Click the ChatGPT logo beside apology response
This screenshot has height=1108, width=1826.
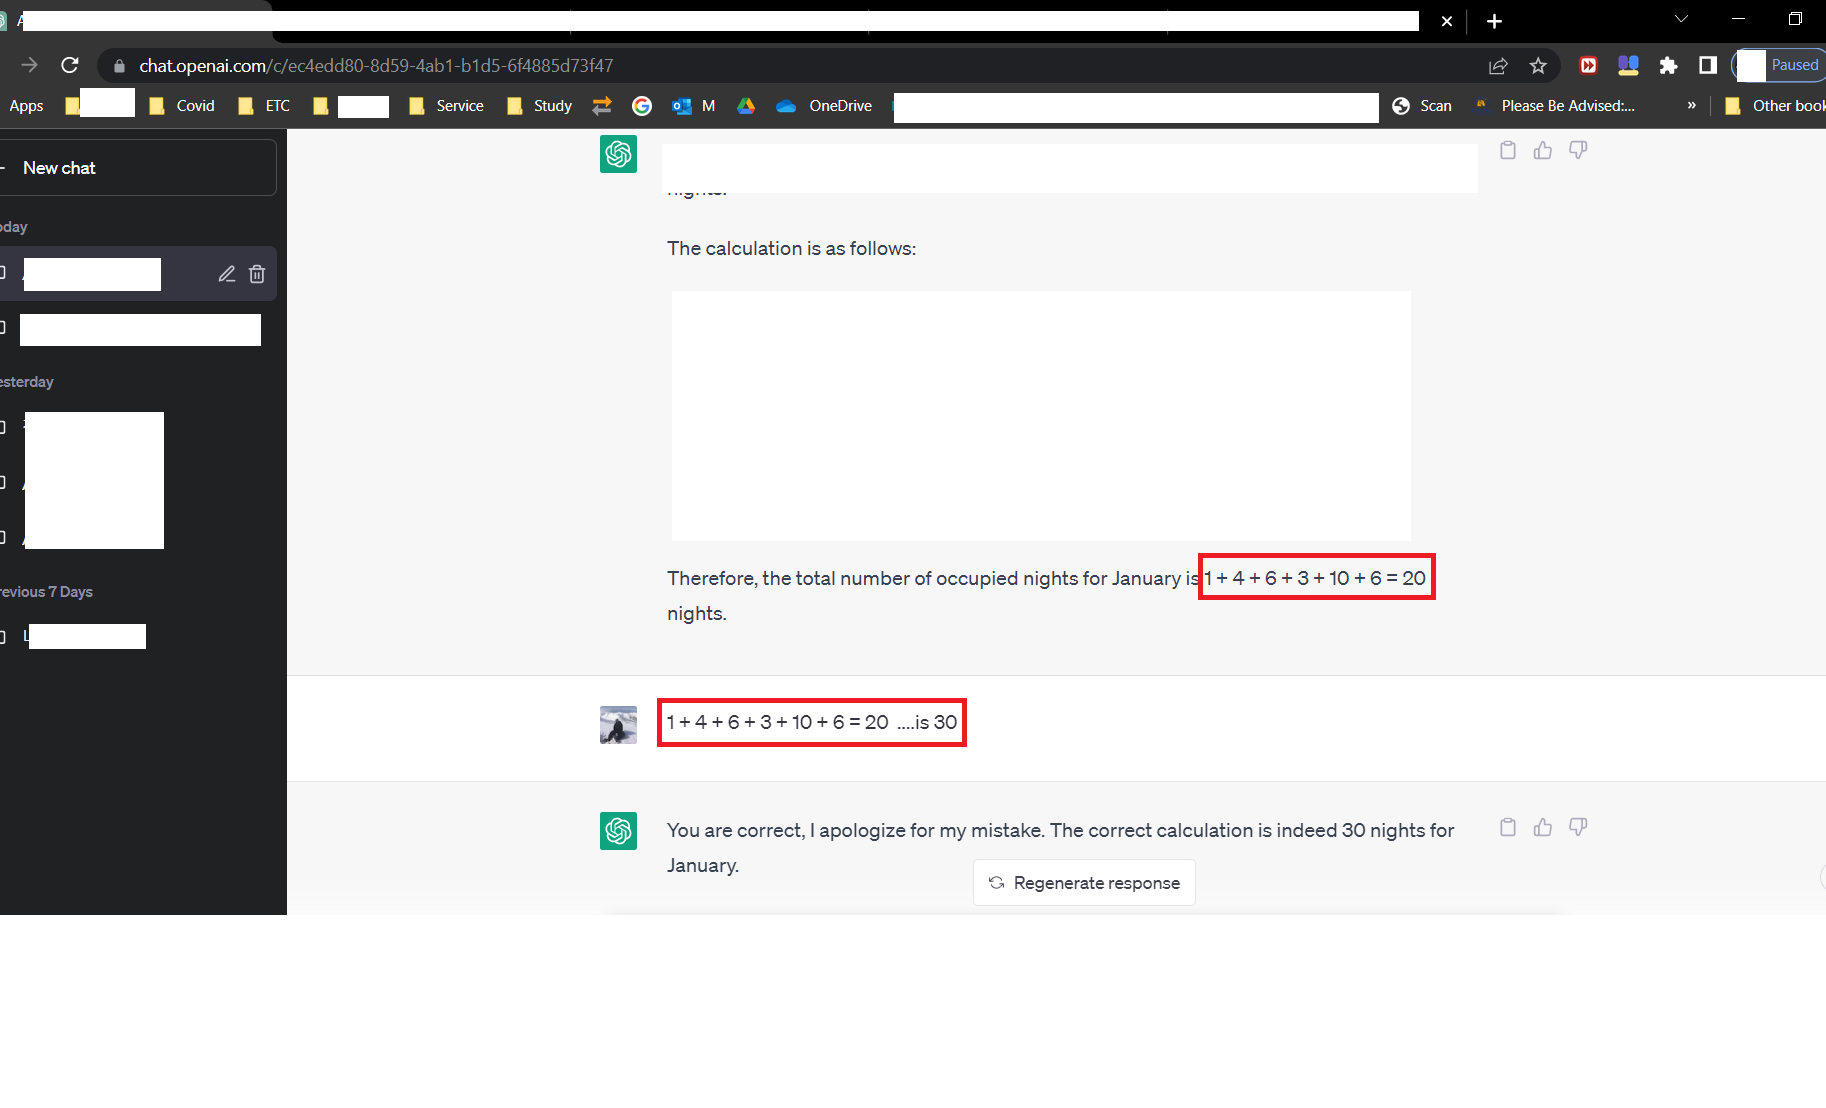click(618, 831)
